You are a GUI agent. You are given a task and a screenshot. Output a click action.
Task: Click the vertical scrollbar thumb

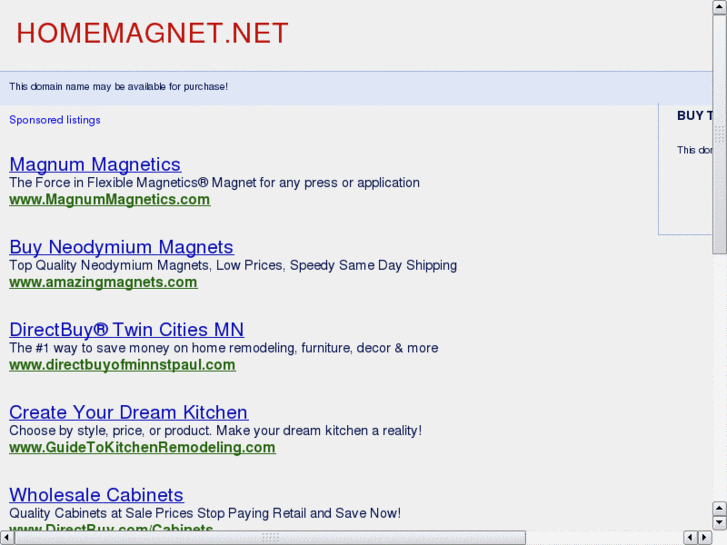coord(719,135)
